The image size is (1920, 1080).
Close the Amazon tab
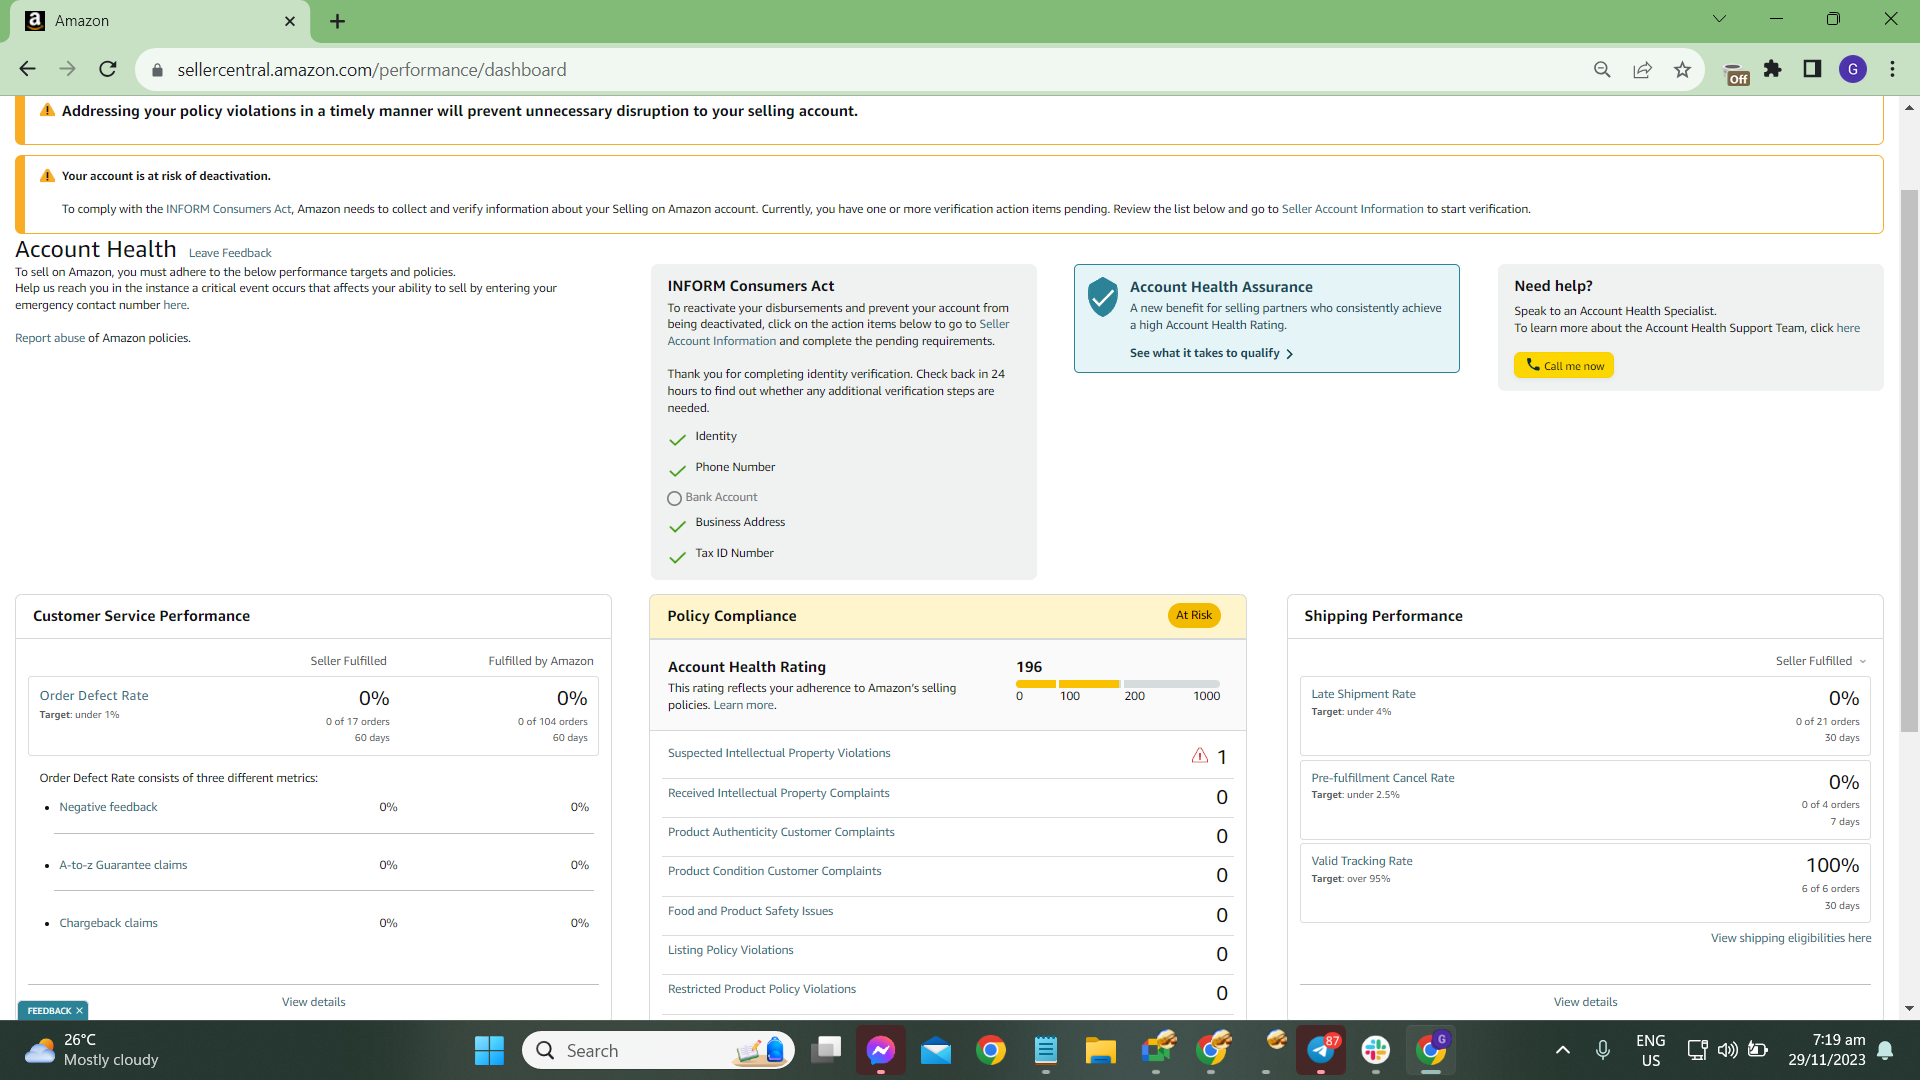click(x=290, y=21)
